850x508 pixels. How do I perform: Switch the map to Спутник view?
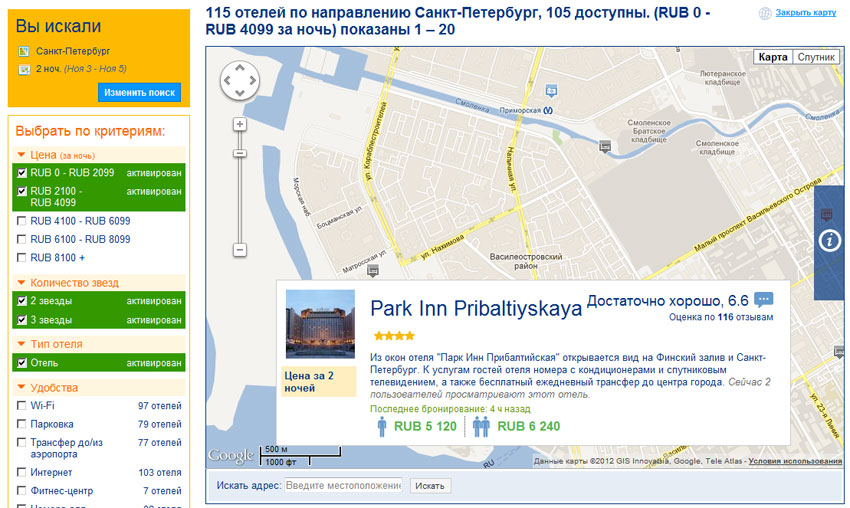coord(816,57)
